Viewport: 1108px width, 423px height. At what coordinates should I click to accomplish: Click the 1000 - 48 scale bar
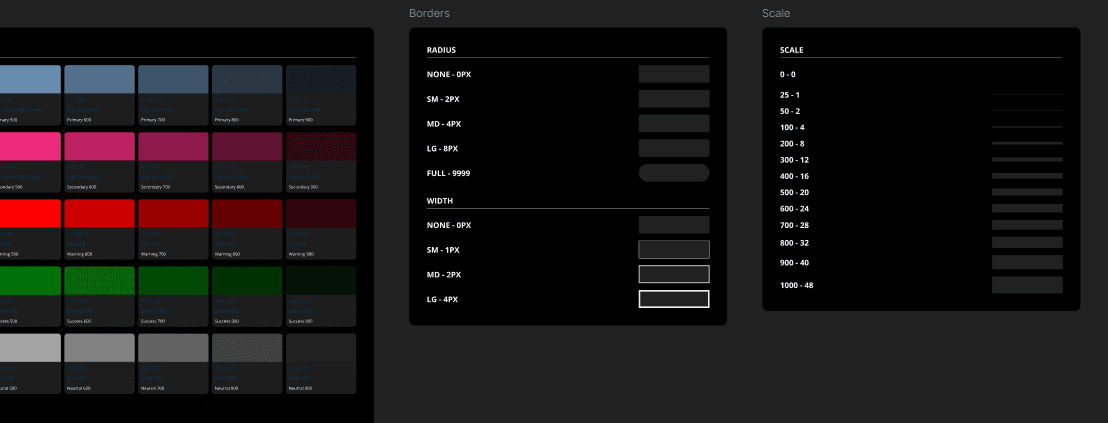point(1027,285)
